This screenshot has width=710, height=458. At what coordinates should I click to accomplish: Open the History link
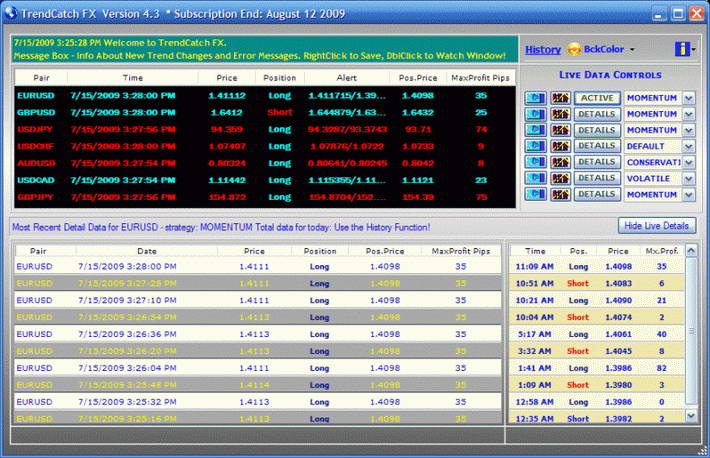click(543, 50)
